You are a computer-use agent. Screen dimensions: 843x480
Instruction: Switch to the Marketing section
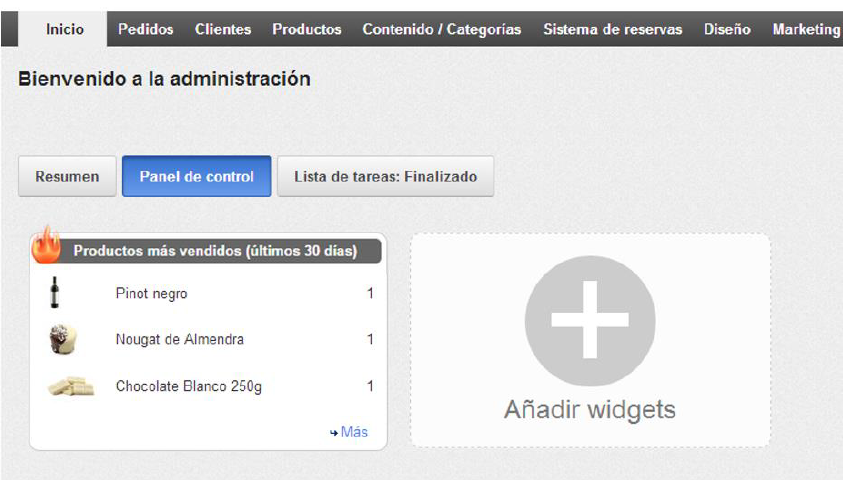[805, 30]
